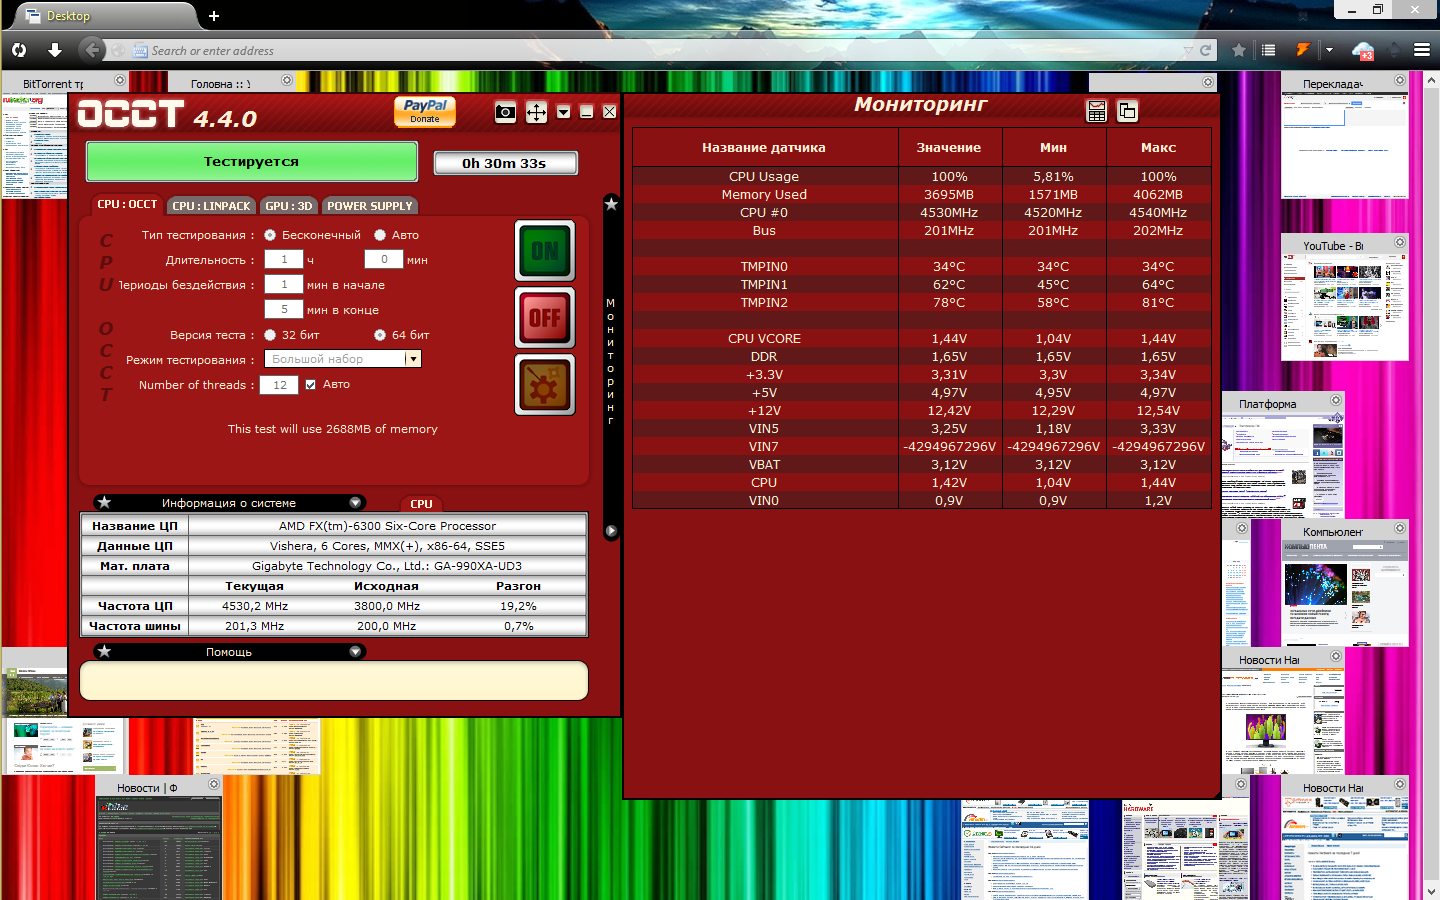Stop the test with the red OFF button
This screenshot has height=900, width=1440.
pos(545,318)
